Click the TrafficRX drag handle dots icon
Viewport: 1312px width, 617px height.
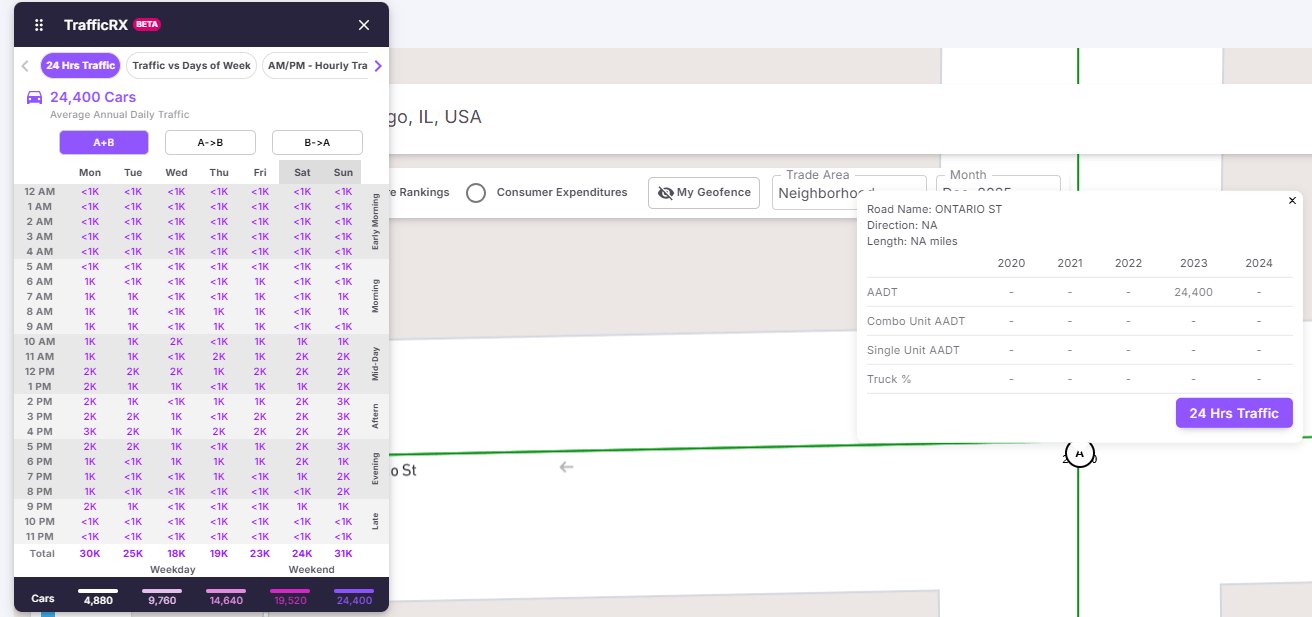[x=39, y=25]
